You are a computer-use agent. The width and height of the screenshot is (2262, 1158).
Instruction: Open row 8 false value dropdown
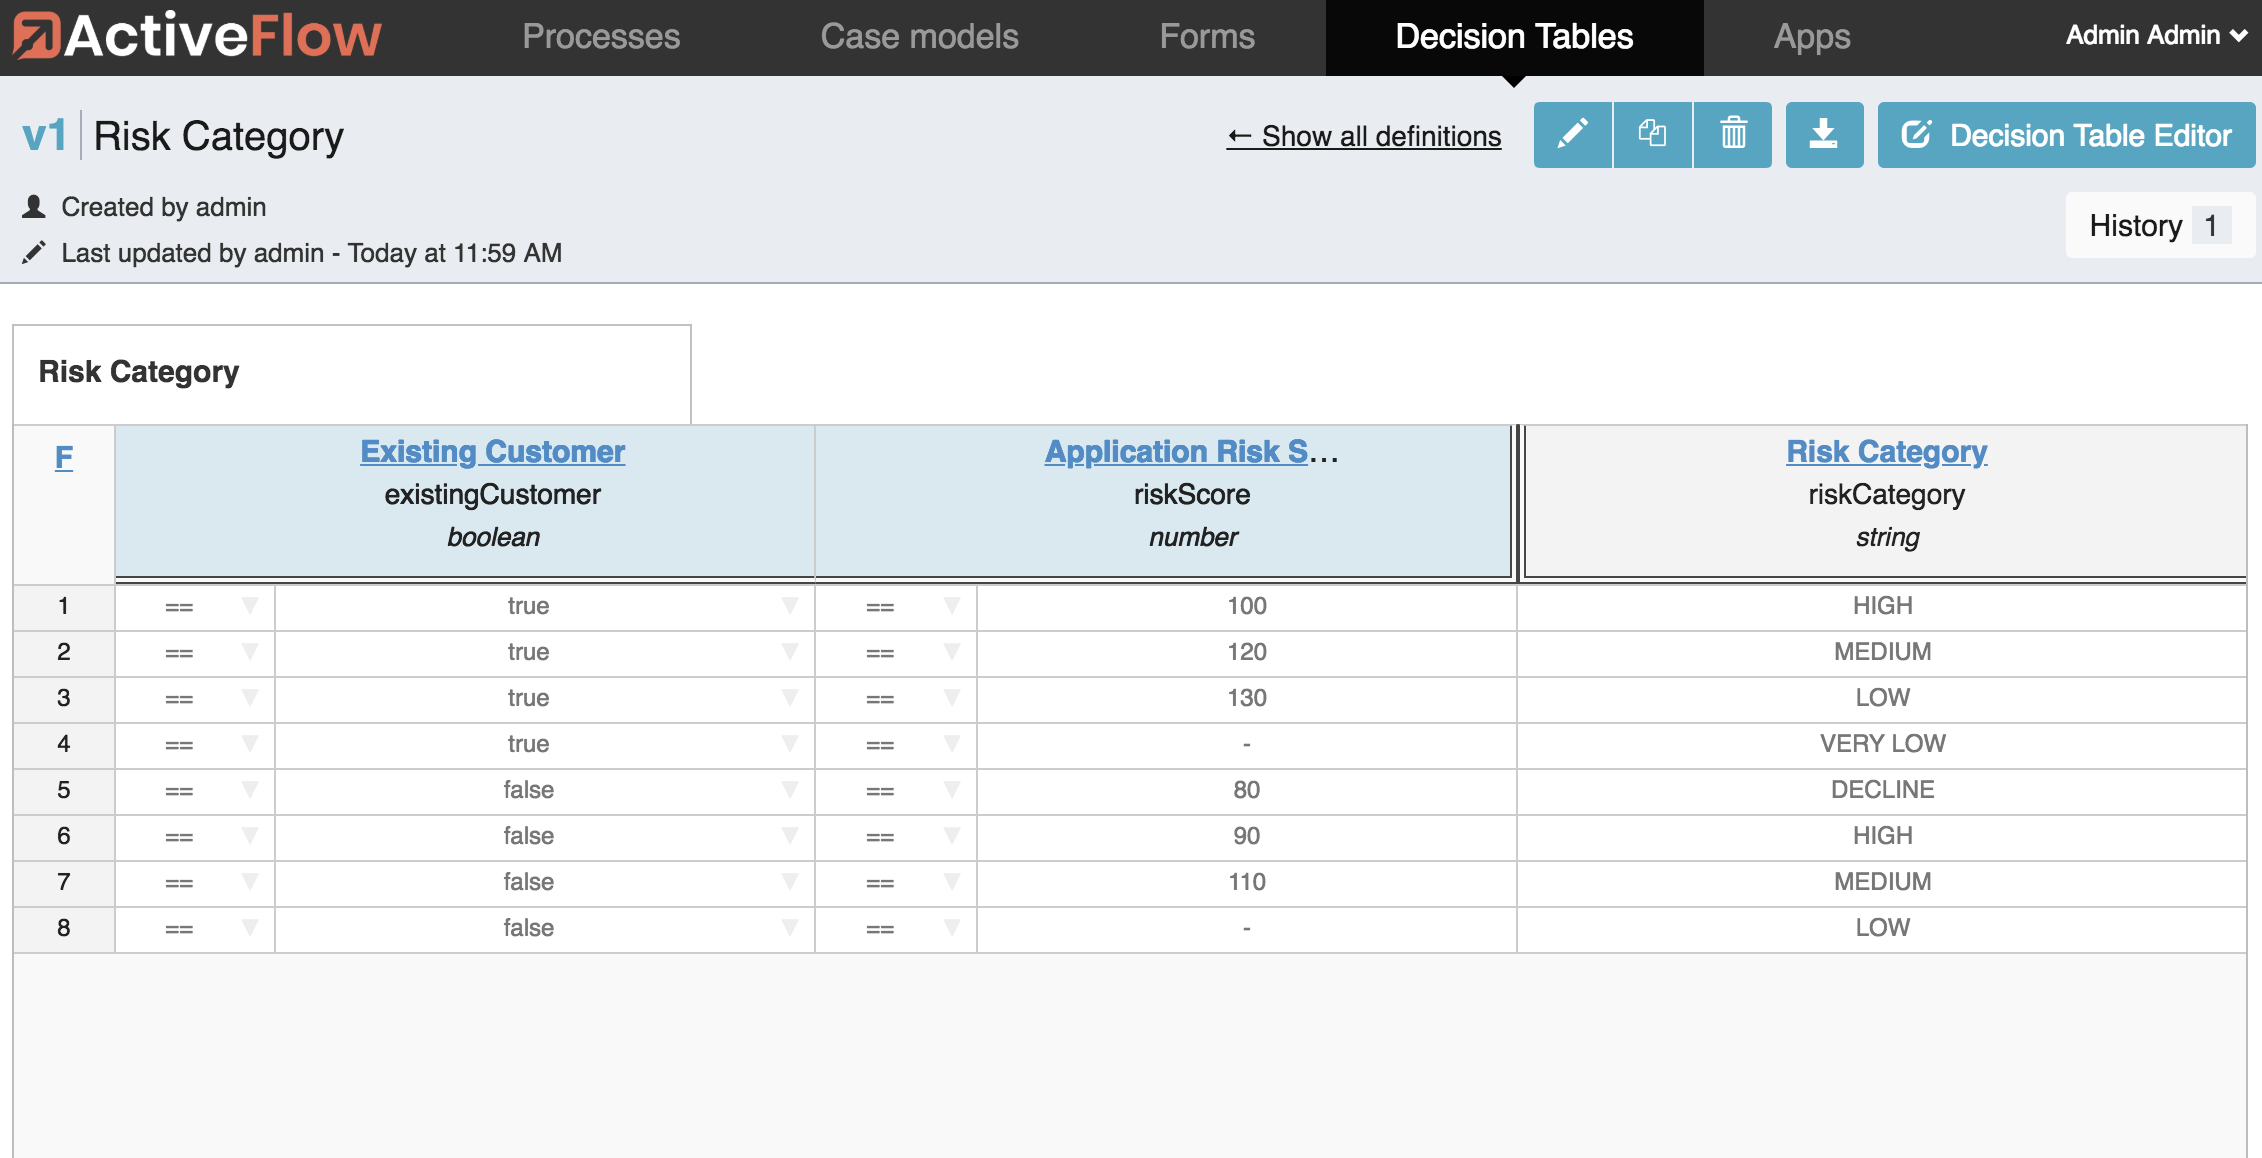coord(789,928)
